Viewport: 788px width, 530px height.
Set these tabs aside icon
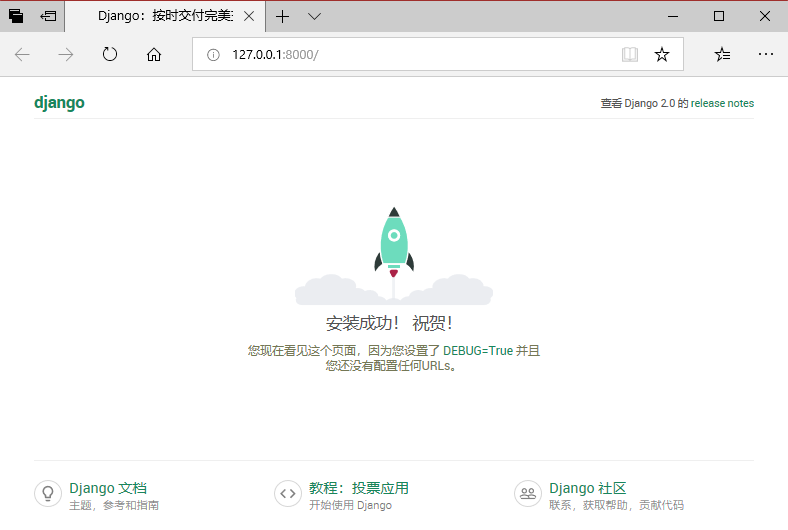pyautogui.click(x=48, y=16)
